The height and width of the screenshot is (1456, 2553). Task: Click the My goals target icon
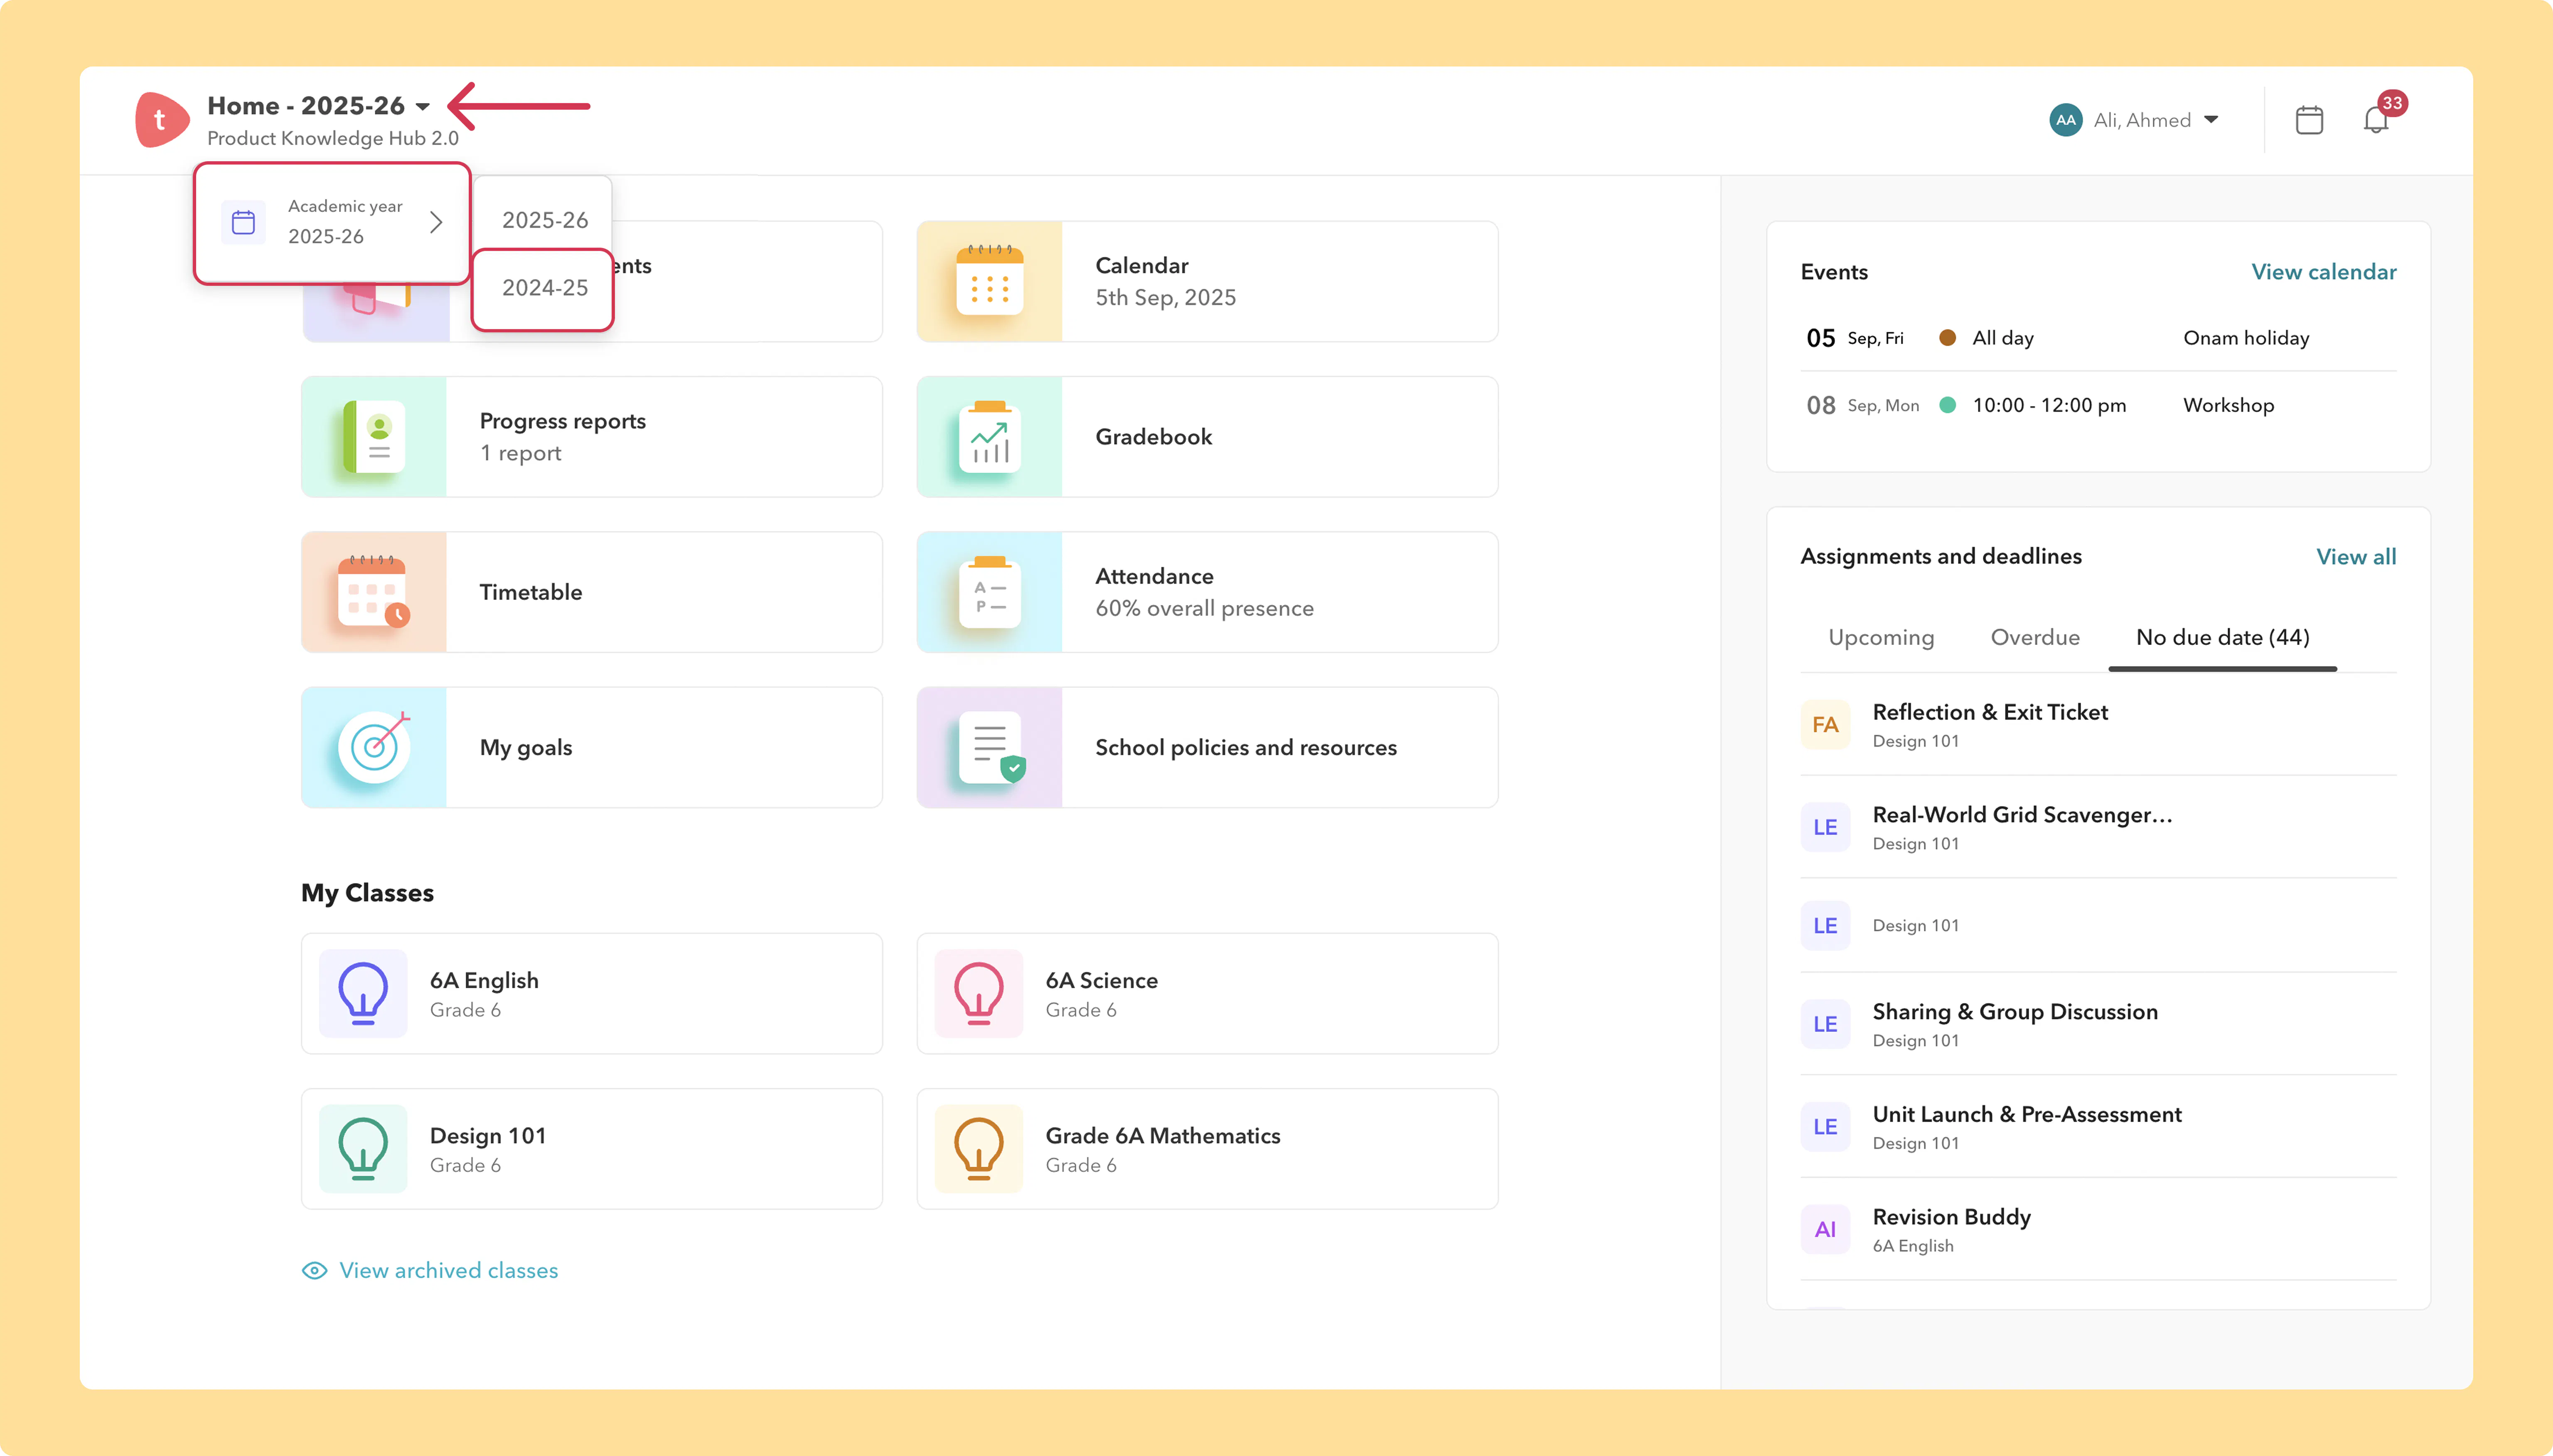[374, 747]
